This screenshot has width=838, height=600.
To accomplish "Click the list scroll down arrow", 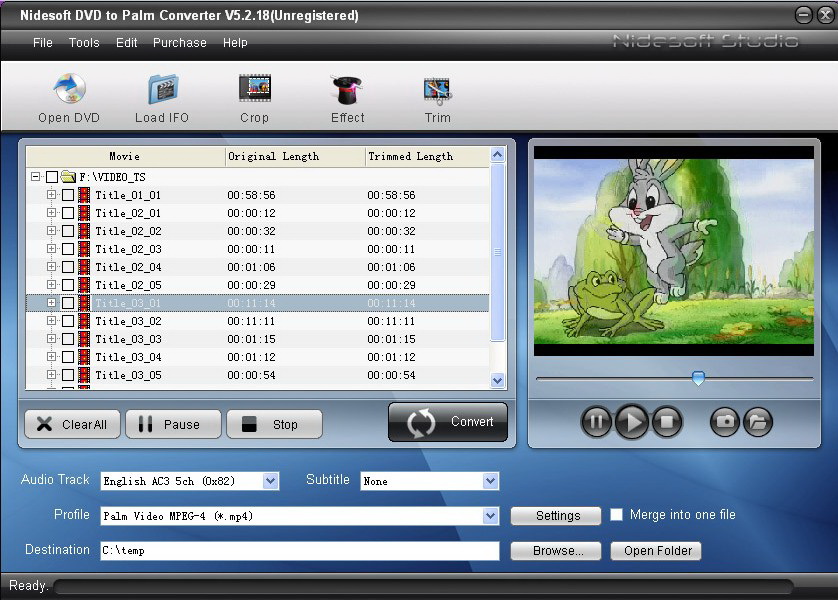I will (498, 380).
